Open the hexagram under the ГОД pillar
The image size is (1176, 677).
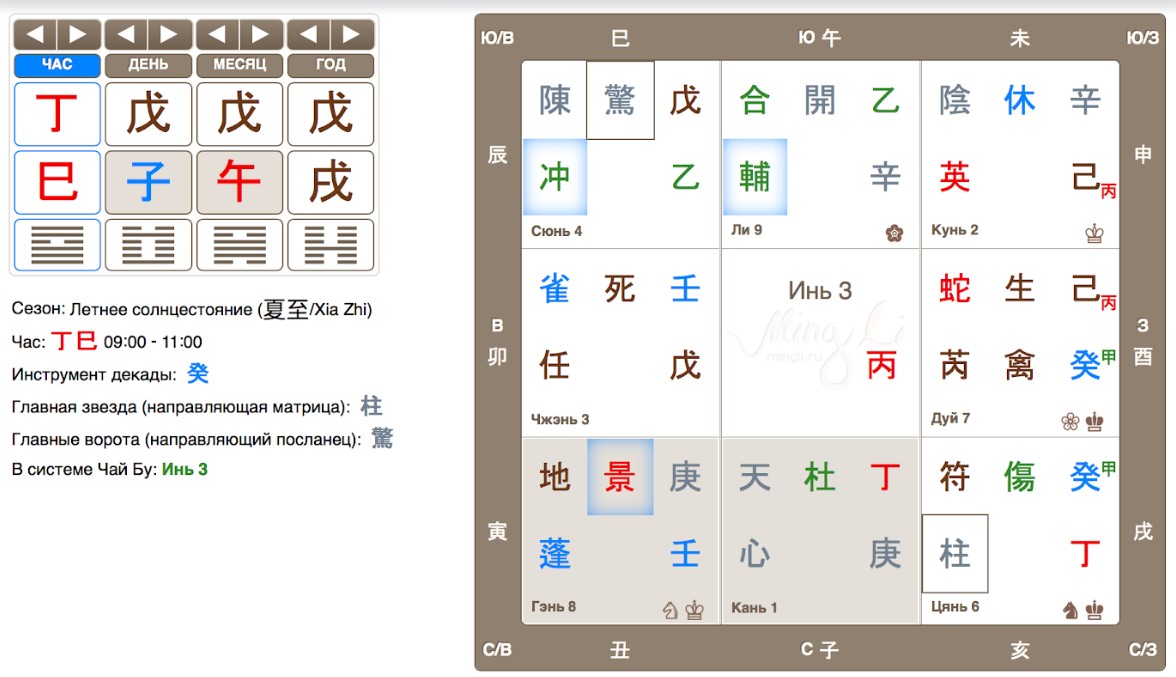[x=330, y=244]
